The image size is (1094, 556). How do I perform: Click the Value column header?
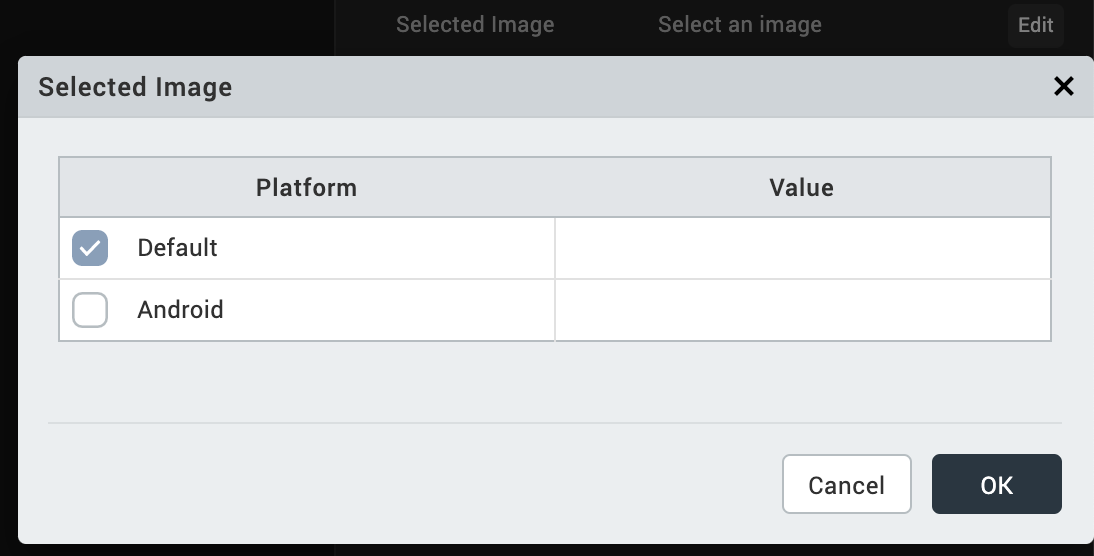802,187
